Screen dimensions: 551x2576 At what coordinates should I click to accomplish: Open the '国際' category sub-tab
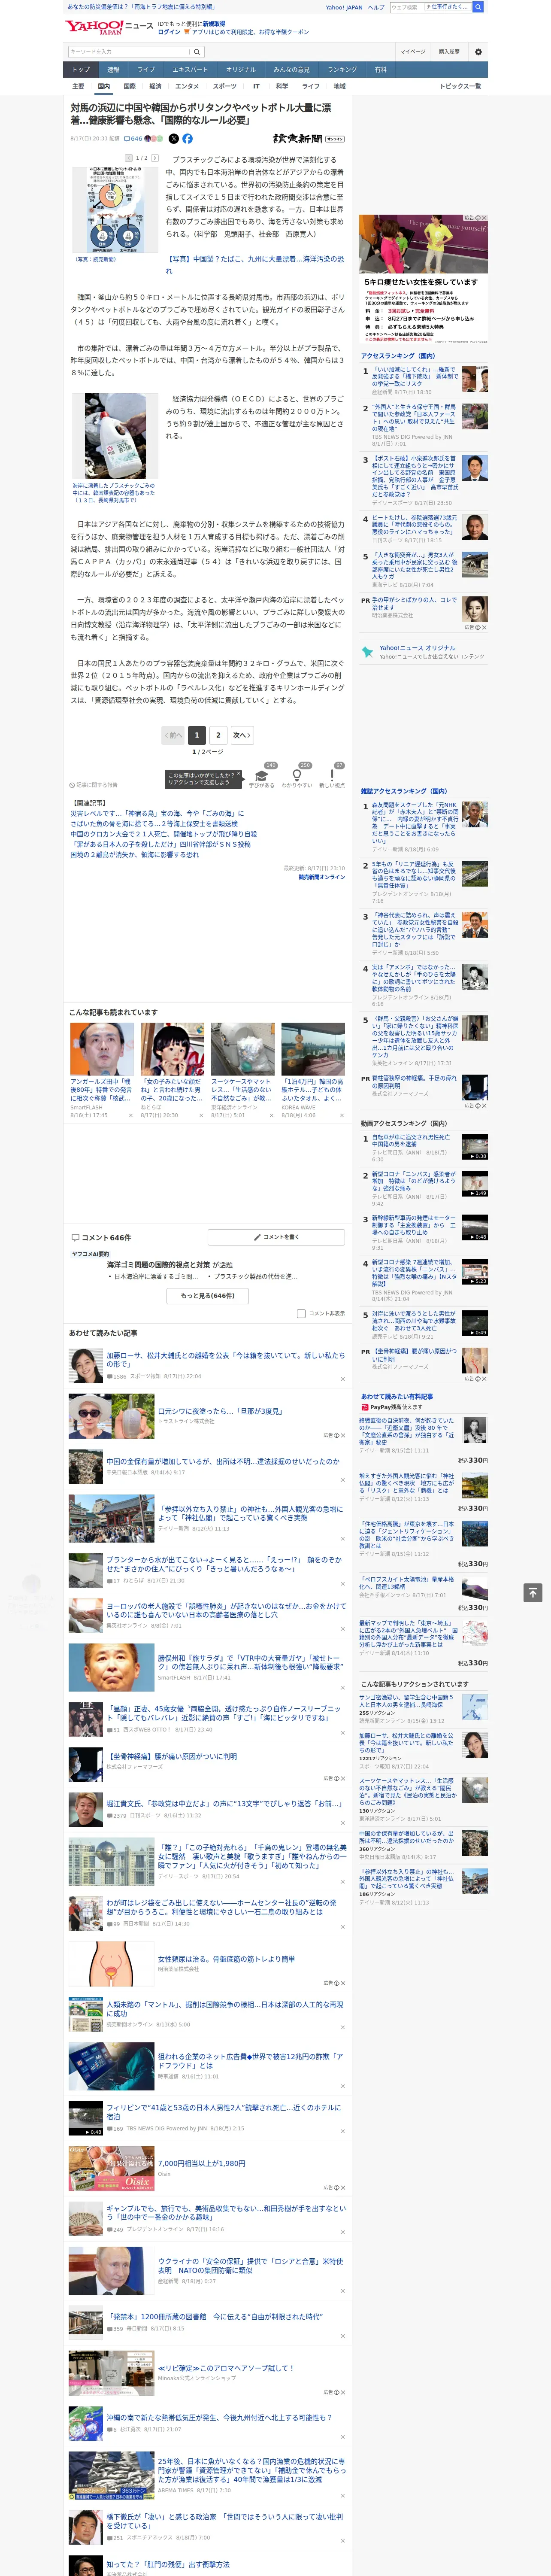click(129, 86)
